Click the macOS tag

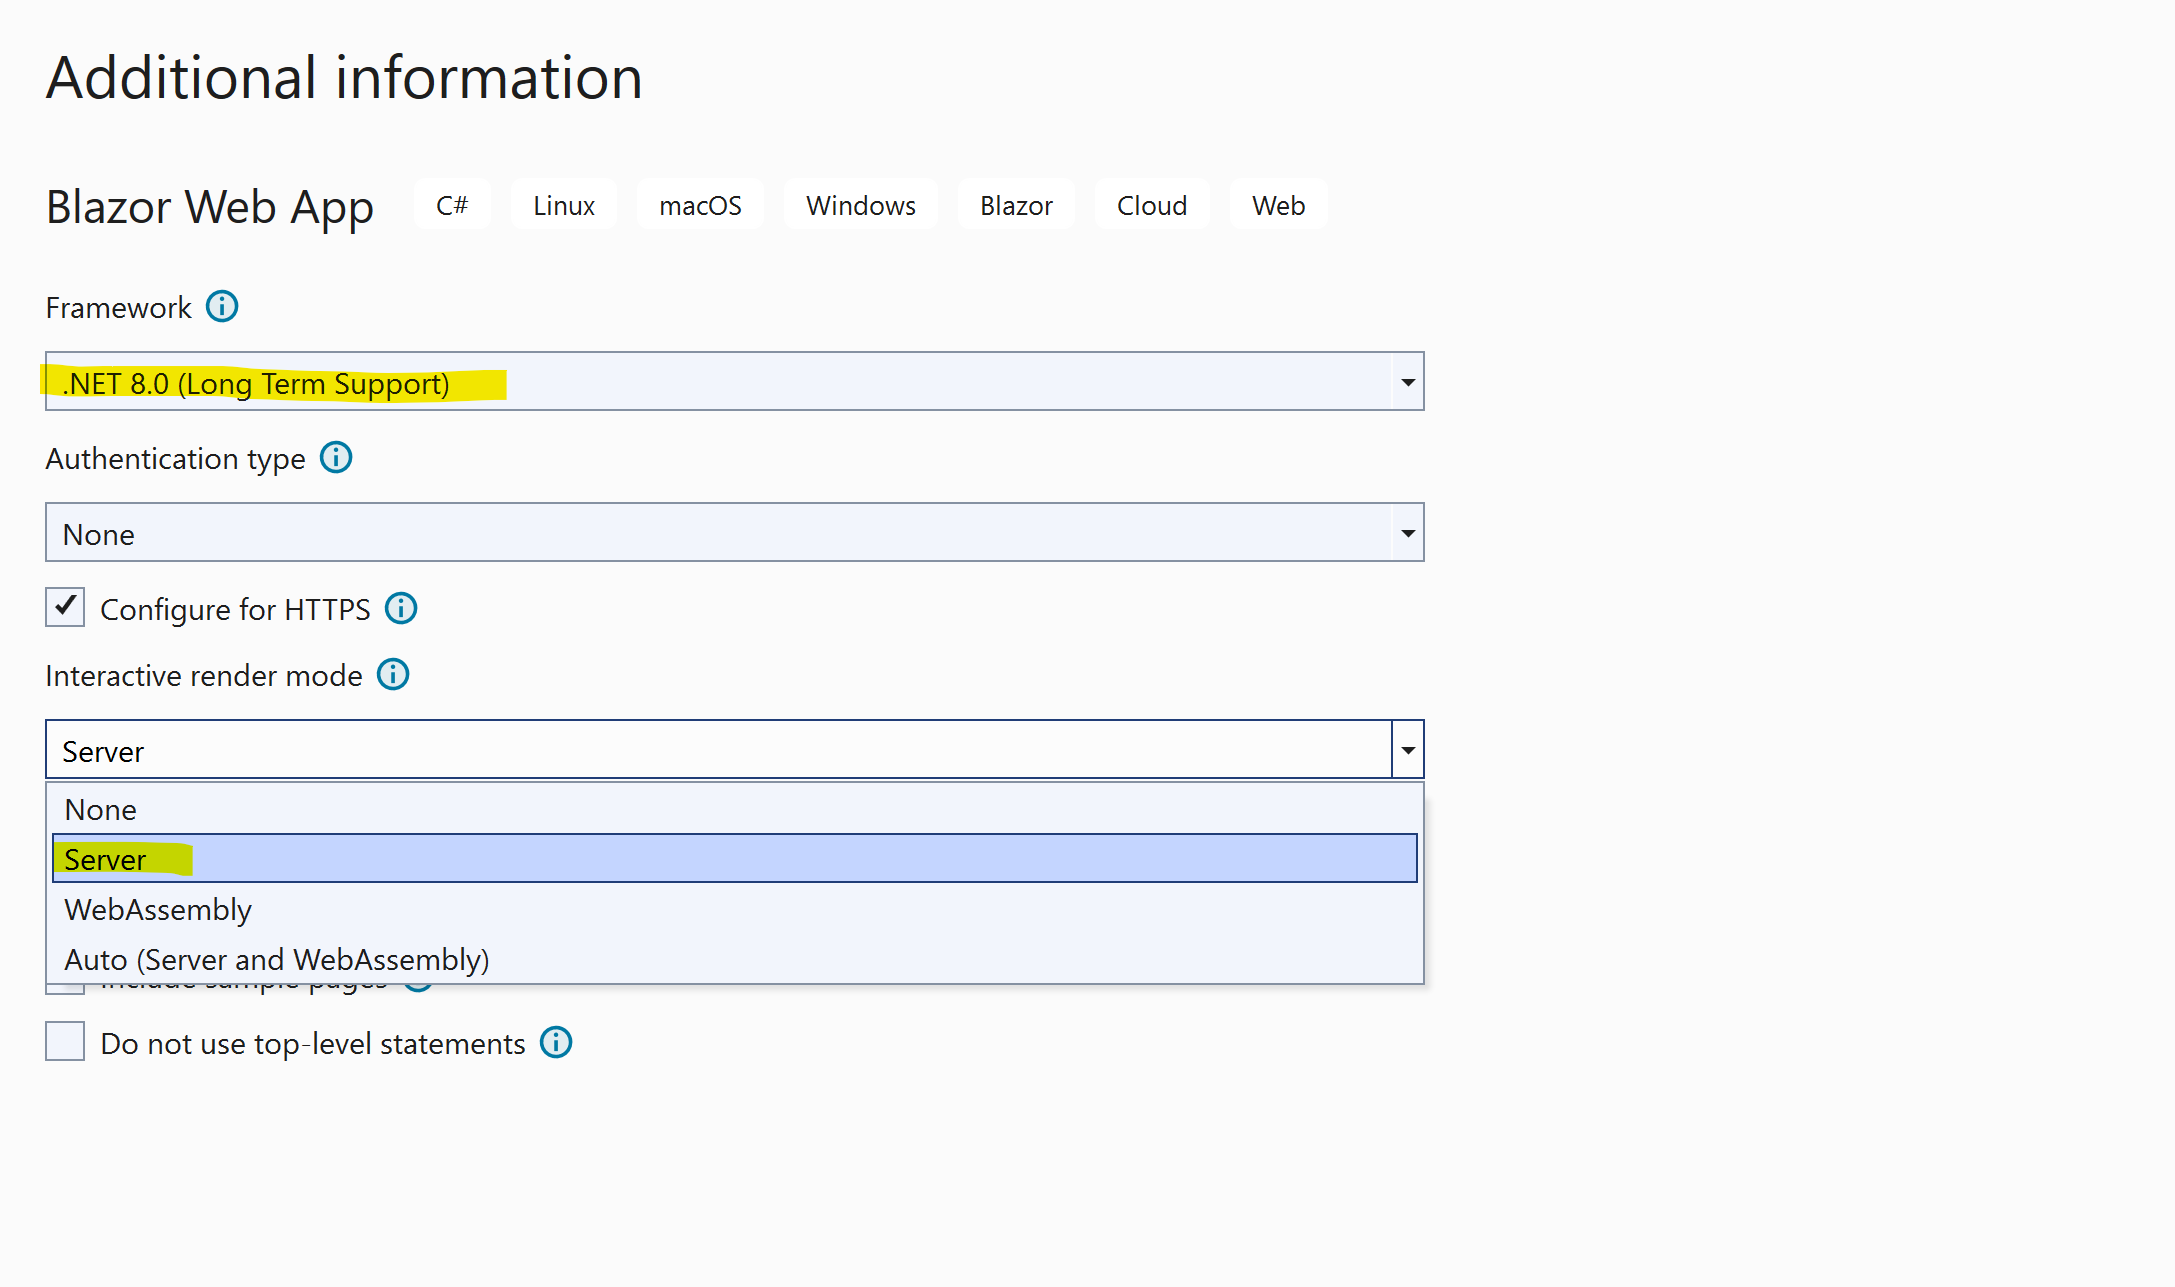tap(700, 205)
